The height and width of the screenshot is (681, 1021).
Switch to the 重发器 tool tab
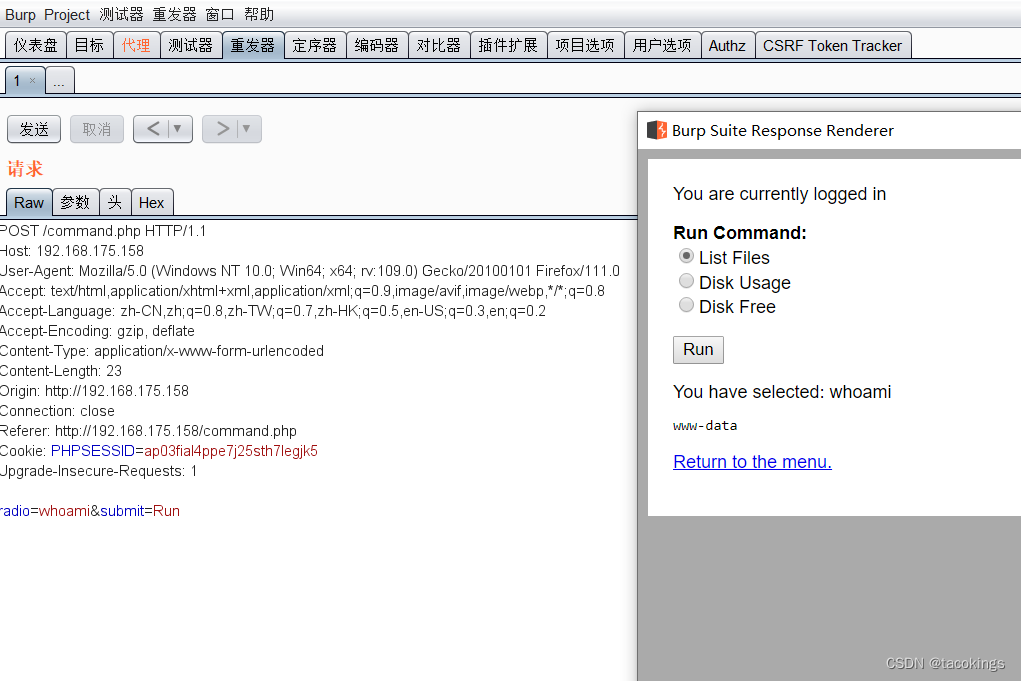point(253,46)
